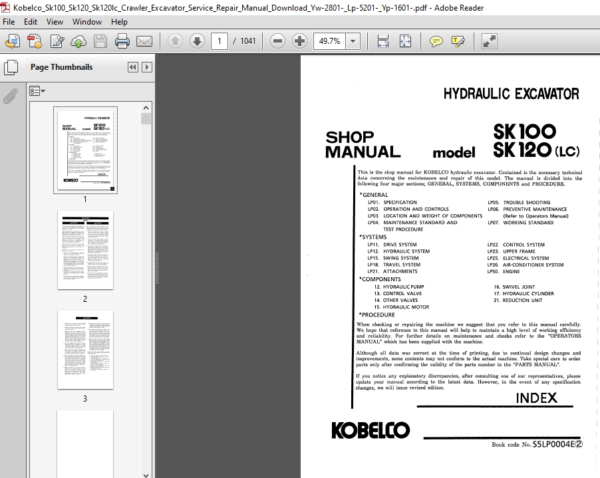The height and width of the screenshot is (478, 600).
Task: Click the Print icon in toolbar
Action: 122,42
